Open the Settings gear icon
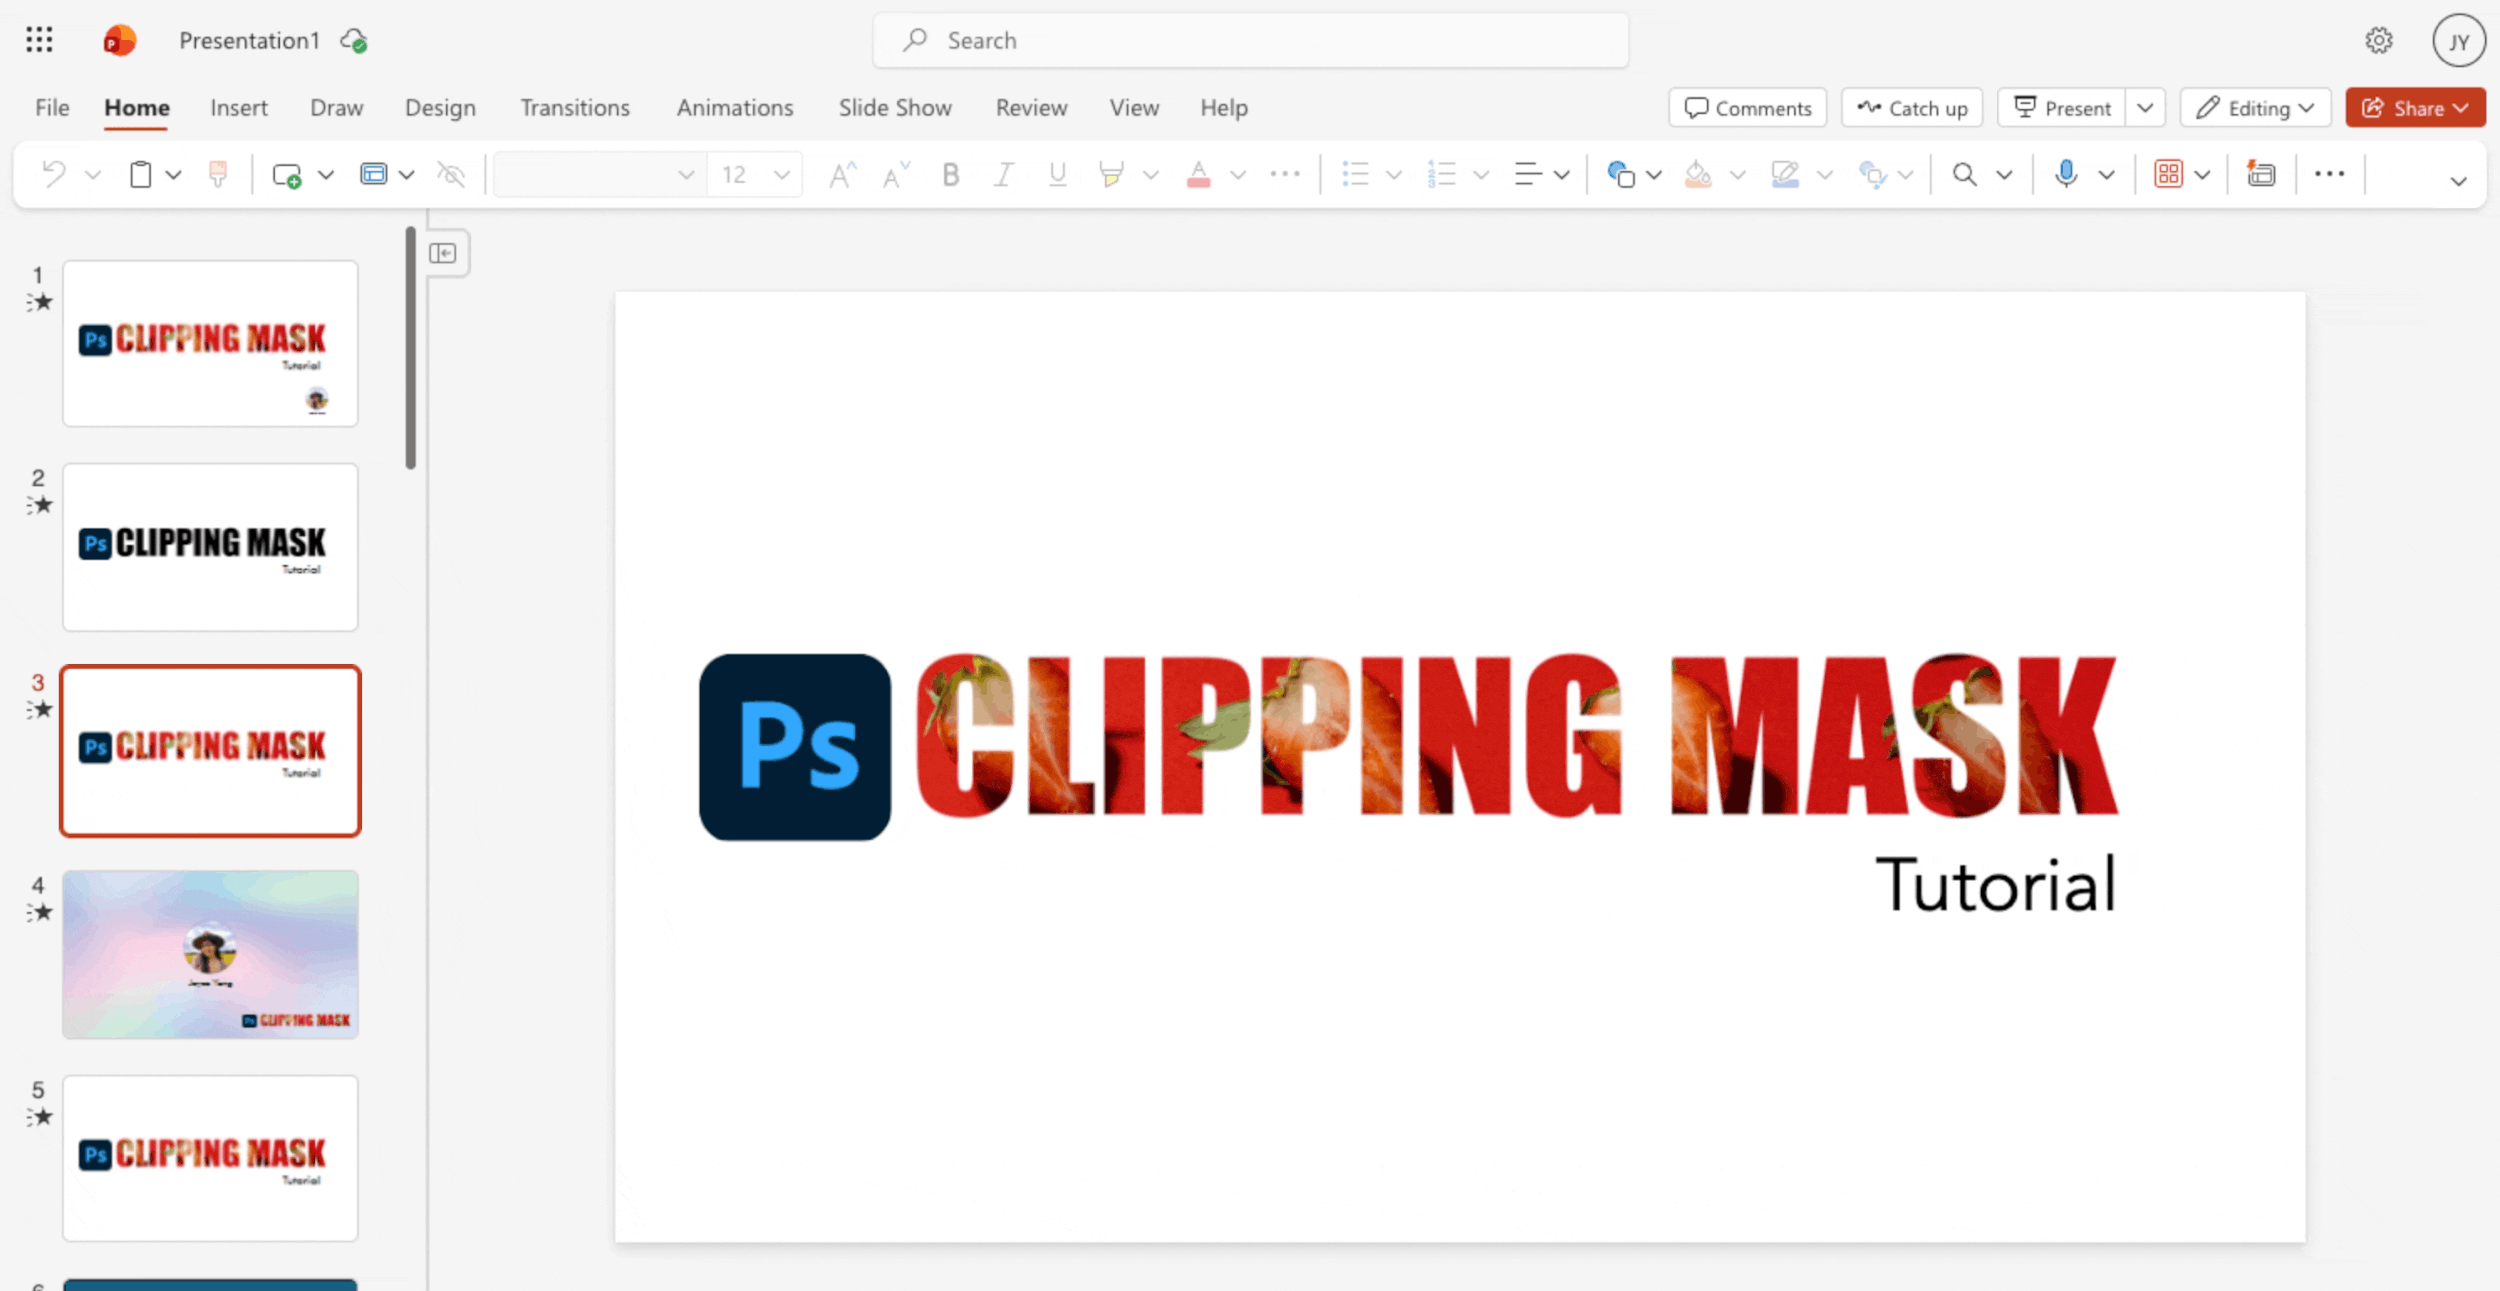The height and width of the screenshot is (1291, 2500). click(x=2378, y=40)
